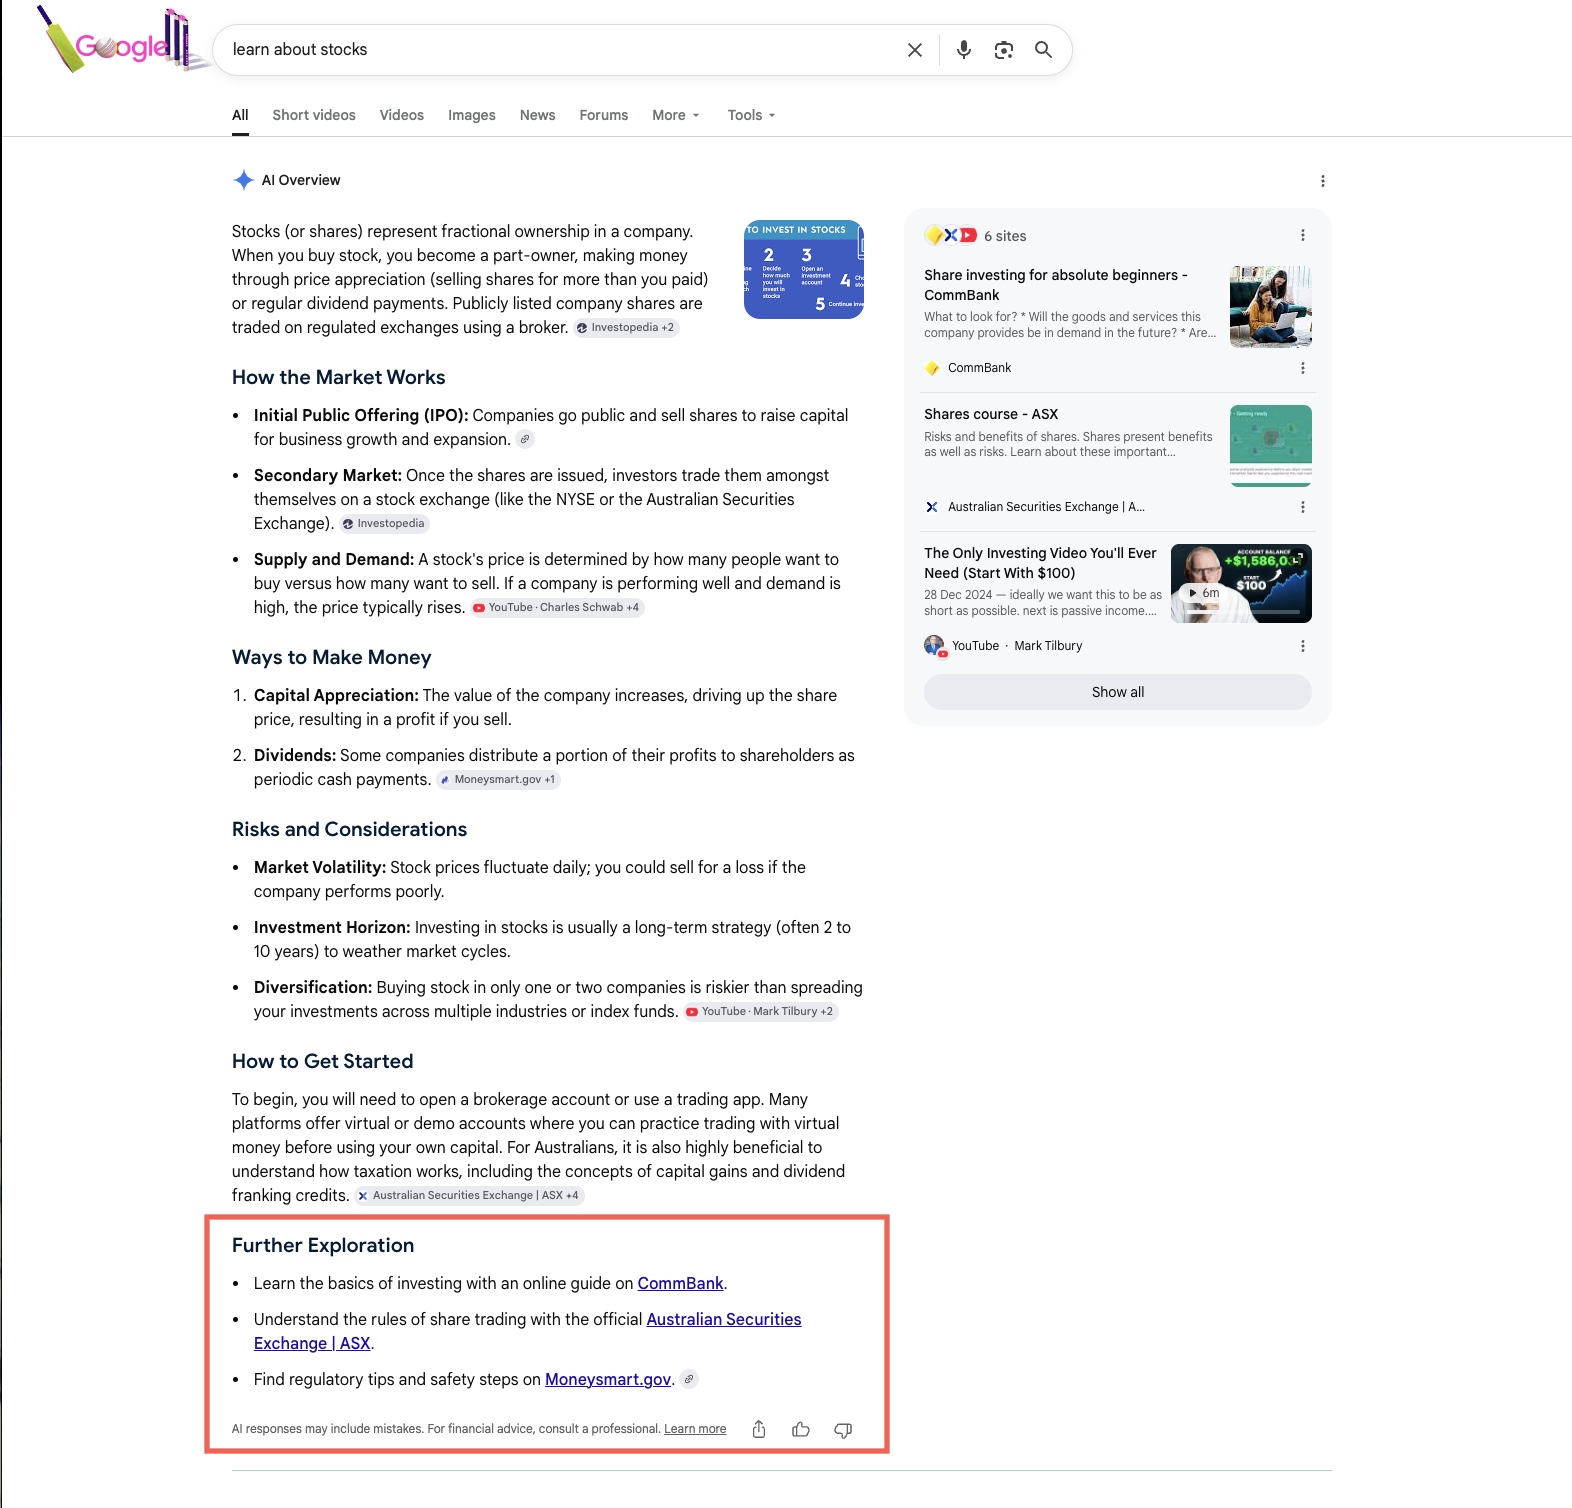Switch to Short videos tab
The image size is (1572, 1508).
pyautogui.click(x=314, y=115)
